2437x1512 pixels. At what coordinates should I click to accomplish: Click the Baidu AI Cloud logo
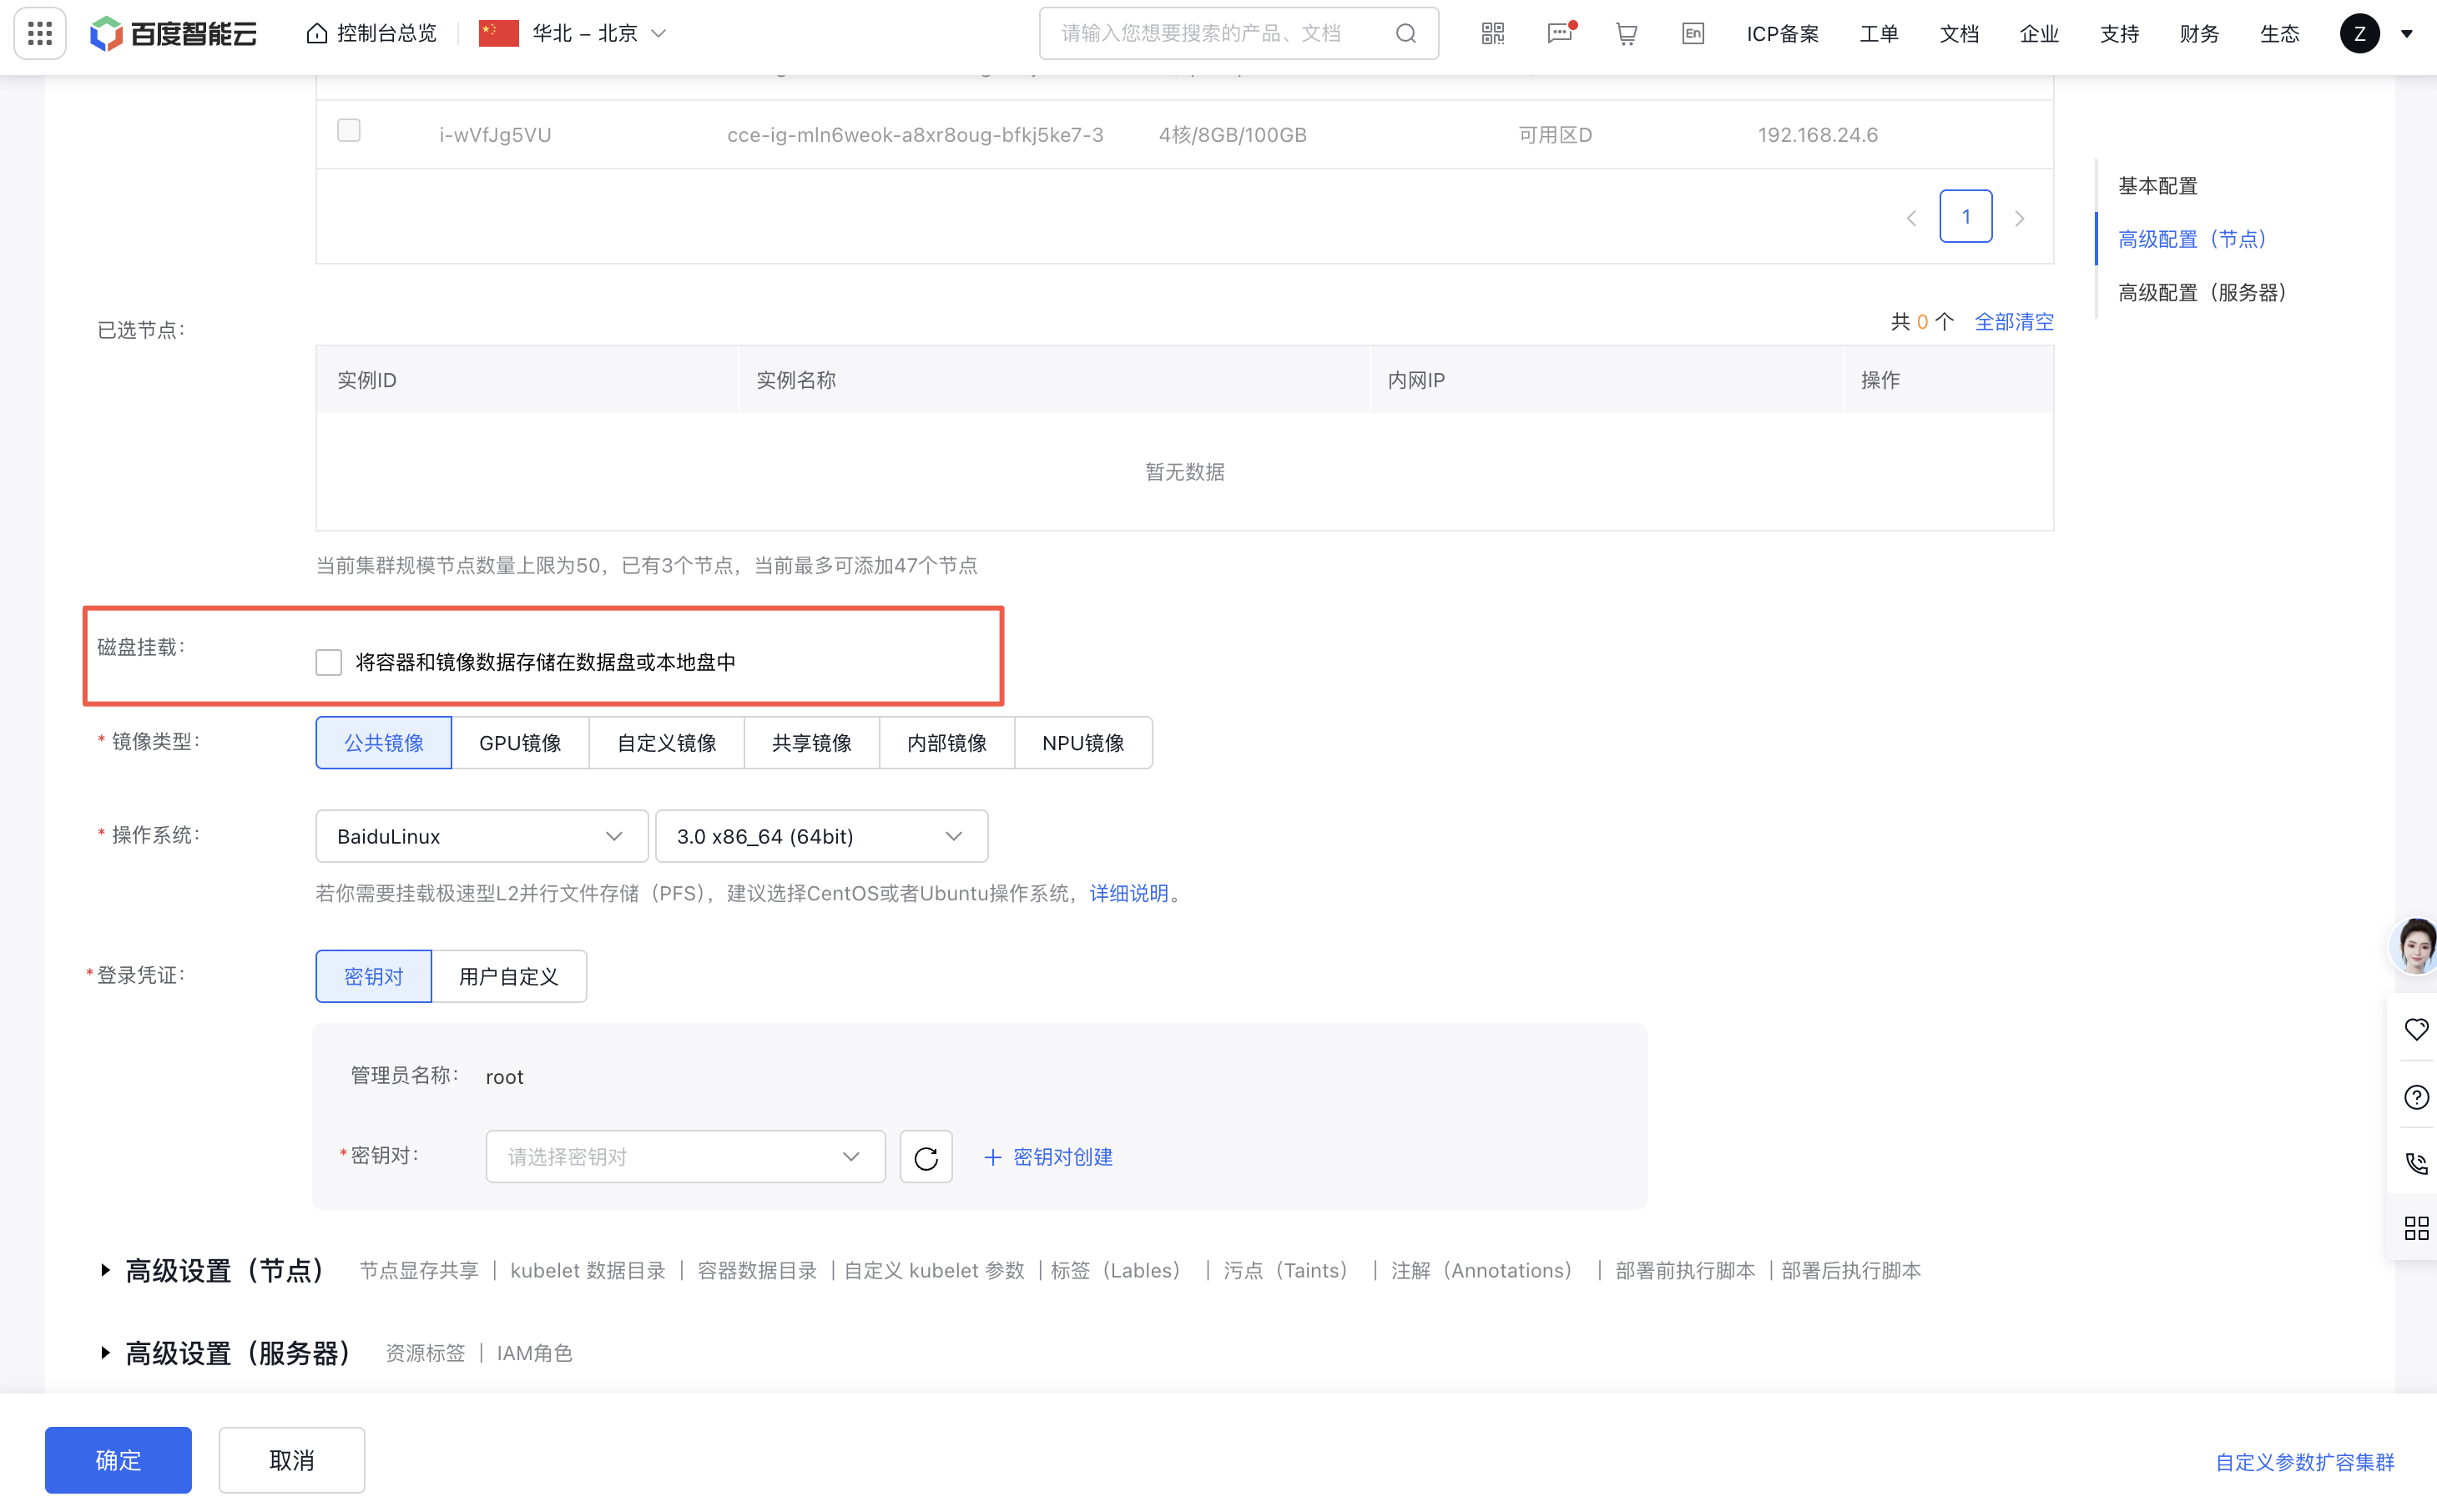click(x=173, y=33)
